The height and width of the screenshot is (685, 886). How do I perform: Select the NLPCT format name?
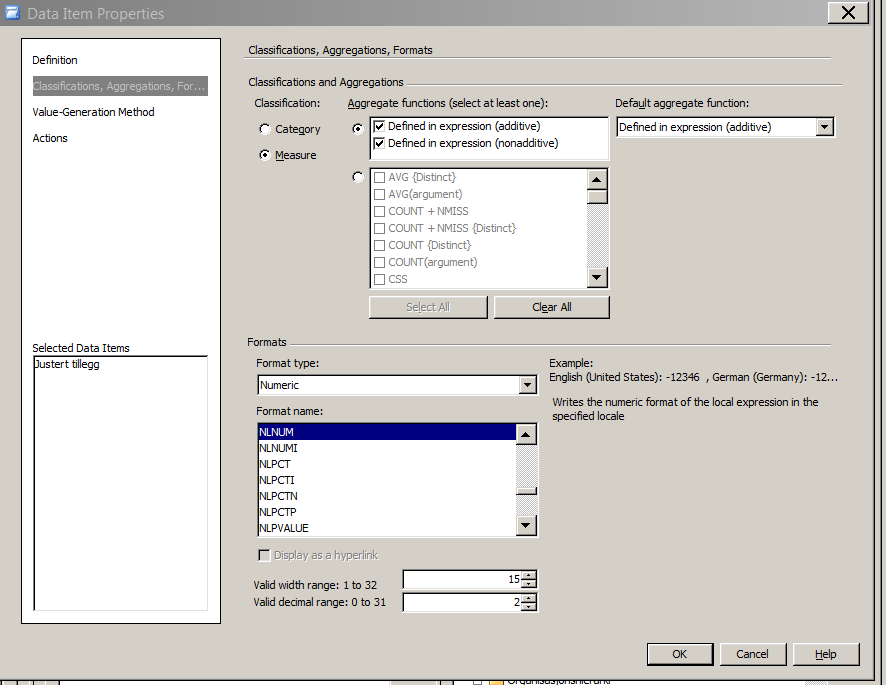pyautogui.click(x=386, y=464)
